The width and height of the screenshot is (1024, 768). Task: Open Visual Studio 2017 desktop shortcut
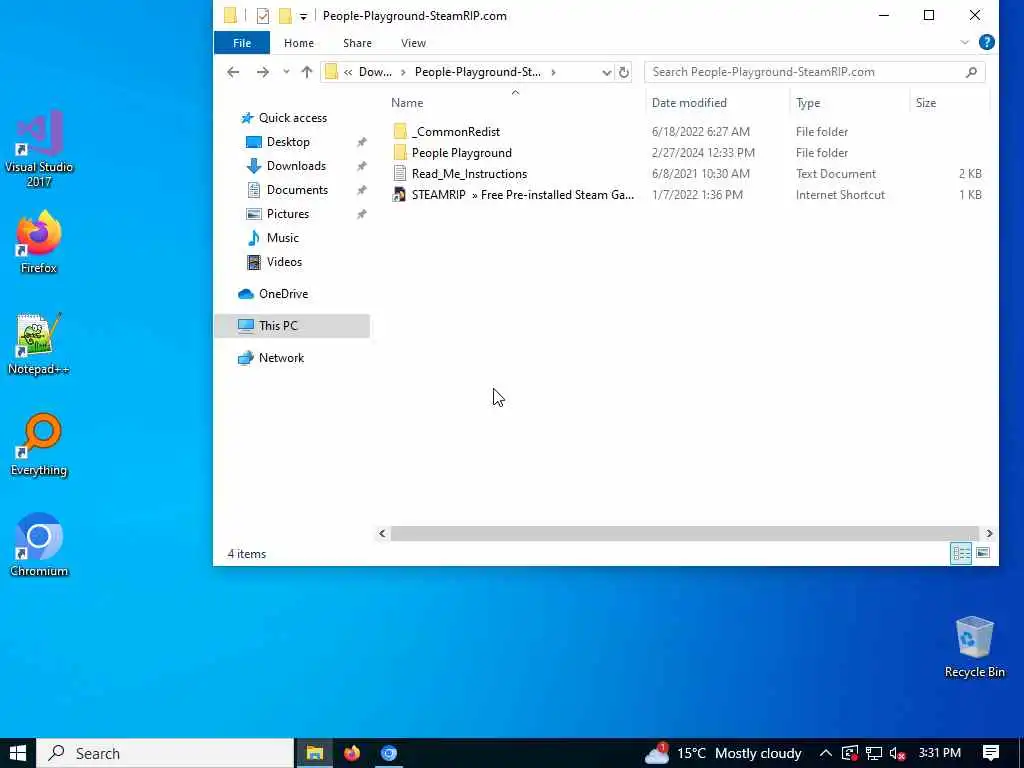pos(39,148)
